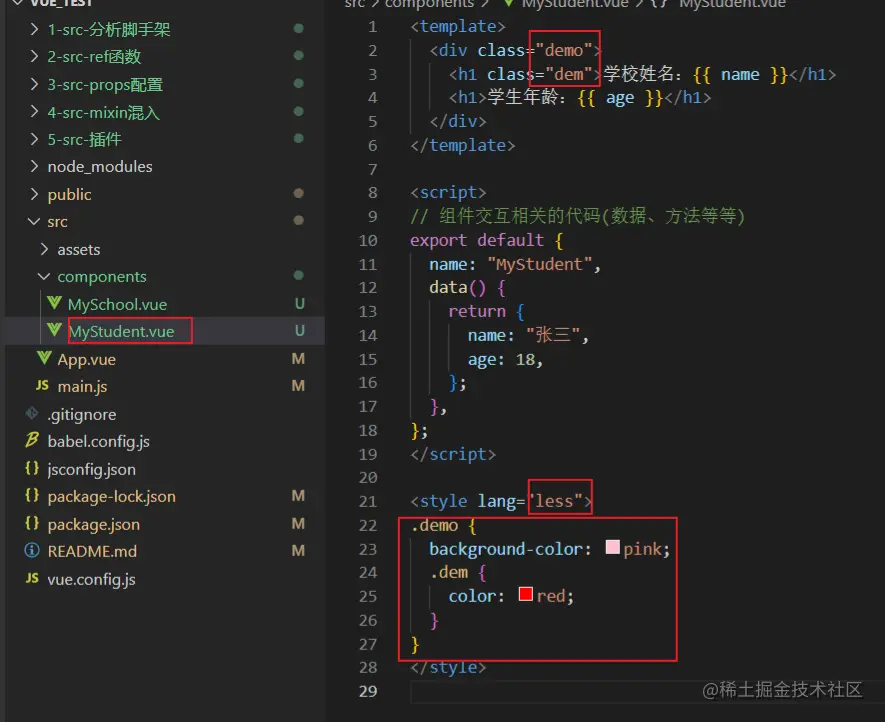Expand the public folder chevron

(34, 194)
